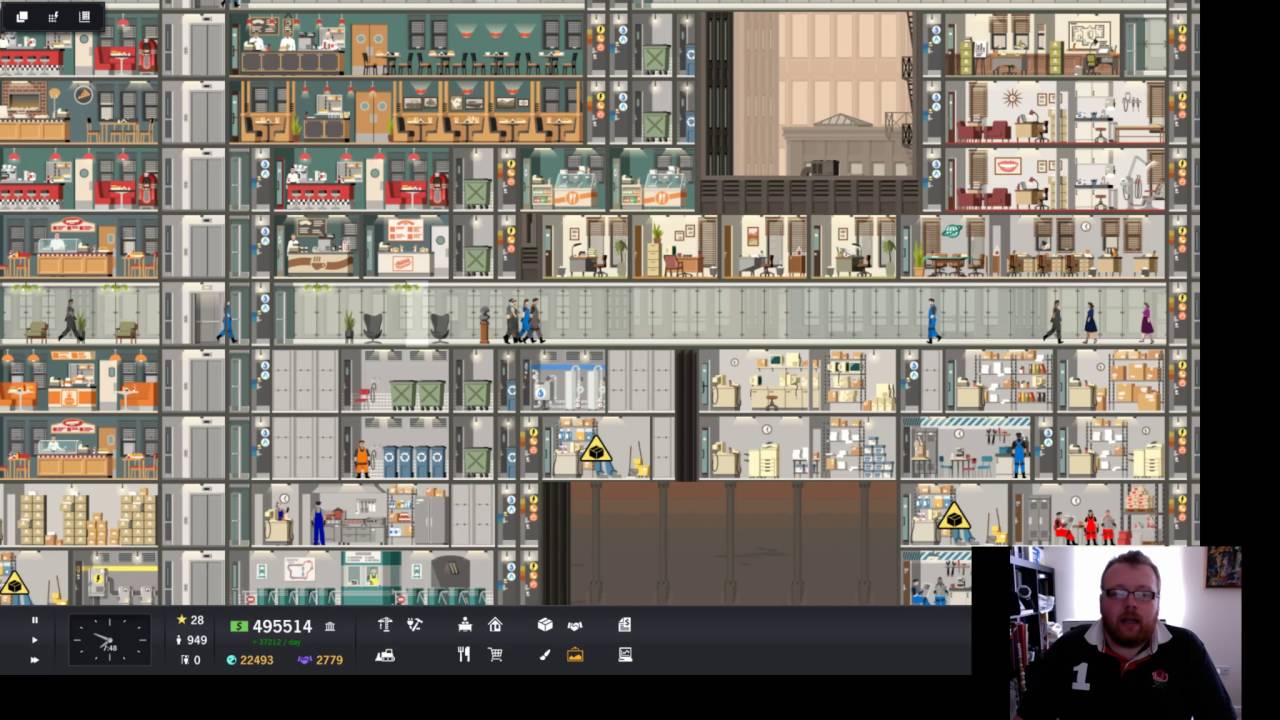
Task: Click the yellow package warning sign near right elevator
Action: coord(953,516)
